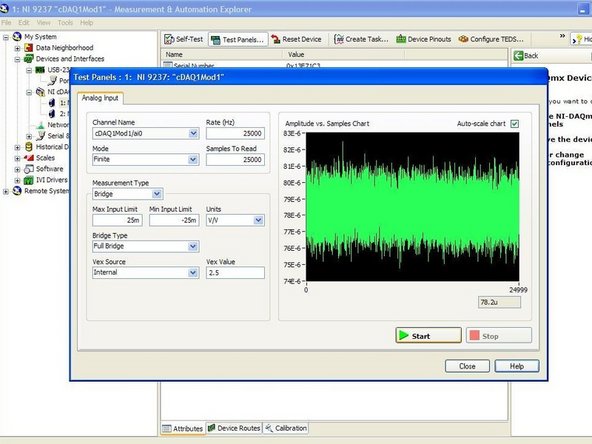The width and height of the screenshot is (592, 444).
Task: Expand Scales tree node
Action: point(17,158)
